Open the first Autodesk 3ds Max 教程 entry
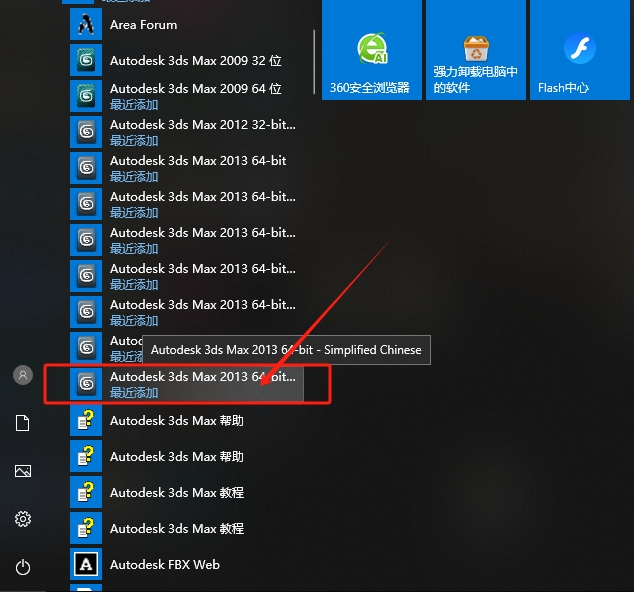This screenshot has height=592, width=634. [x=176, y=492]
